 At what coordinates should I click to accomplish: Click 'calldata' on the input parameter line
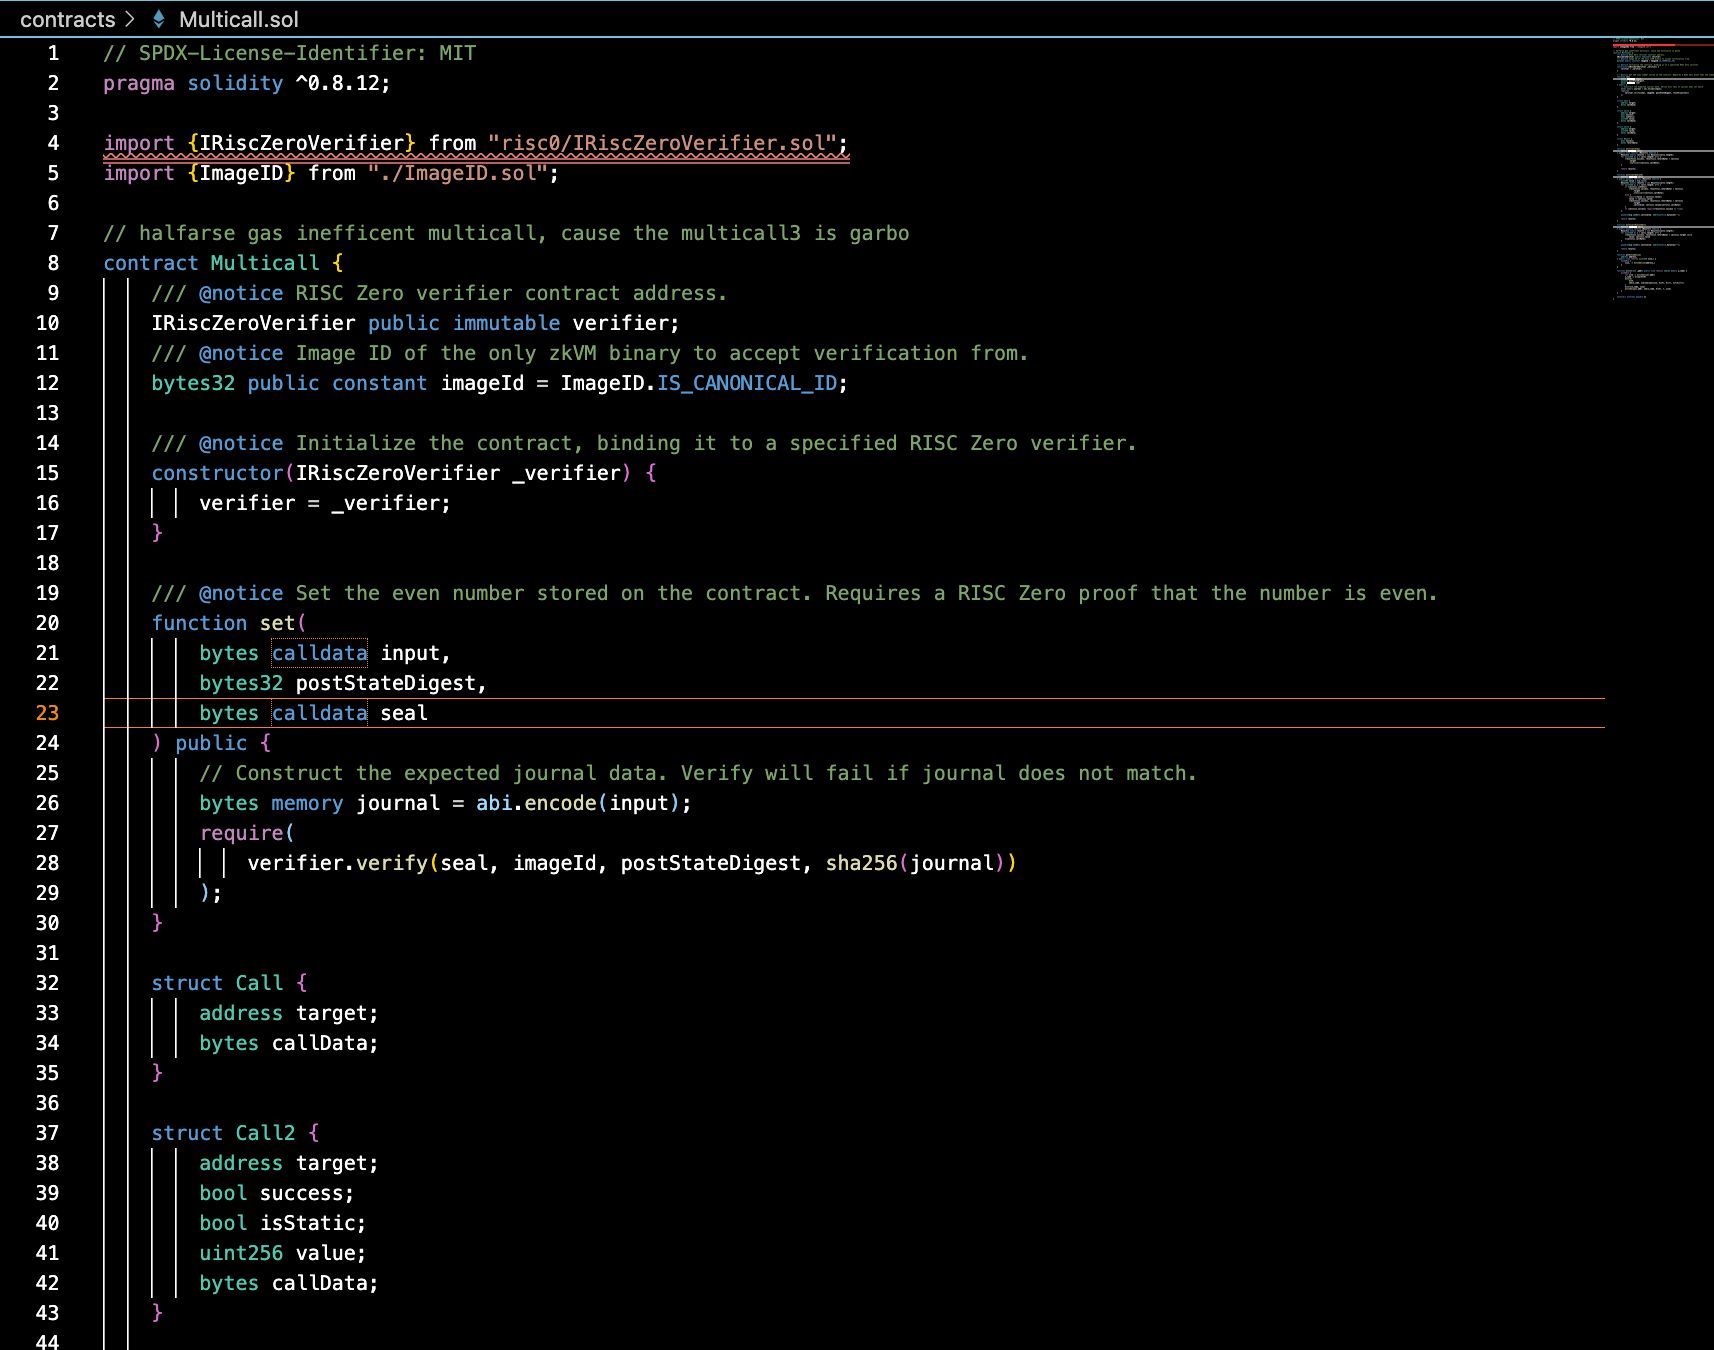coord(320,653)
